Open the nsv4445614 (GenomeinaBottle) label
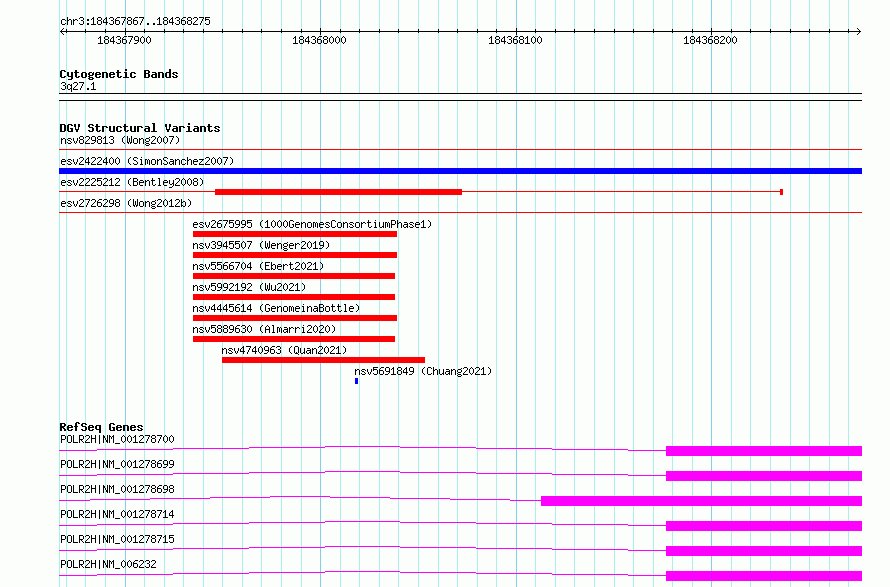Screen dimensions: 890x587 [x=276, y=308]
